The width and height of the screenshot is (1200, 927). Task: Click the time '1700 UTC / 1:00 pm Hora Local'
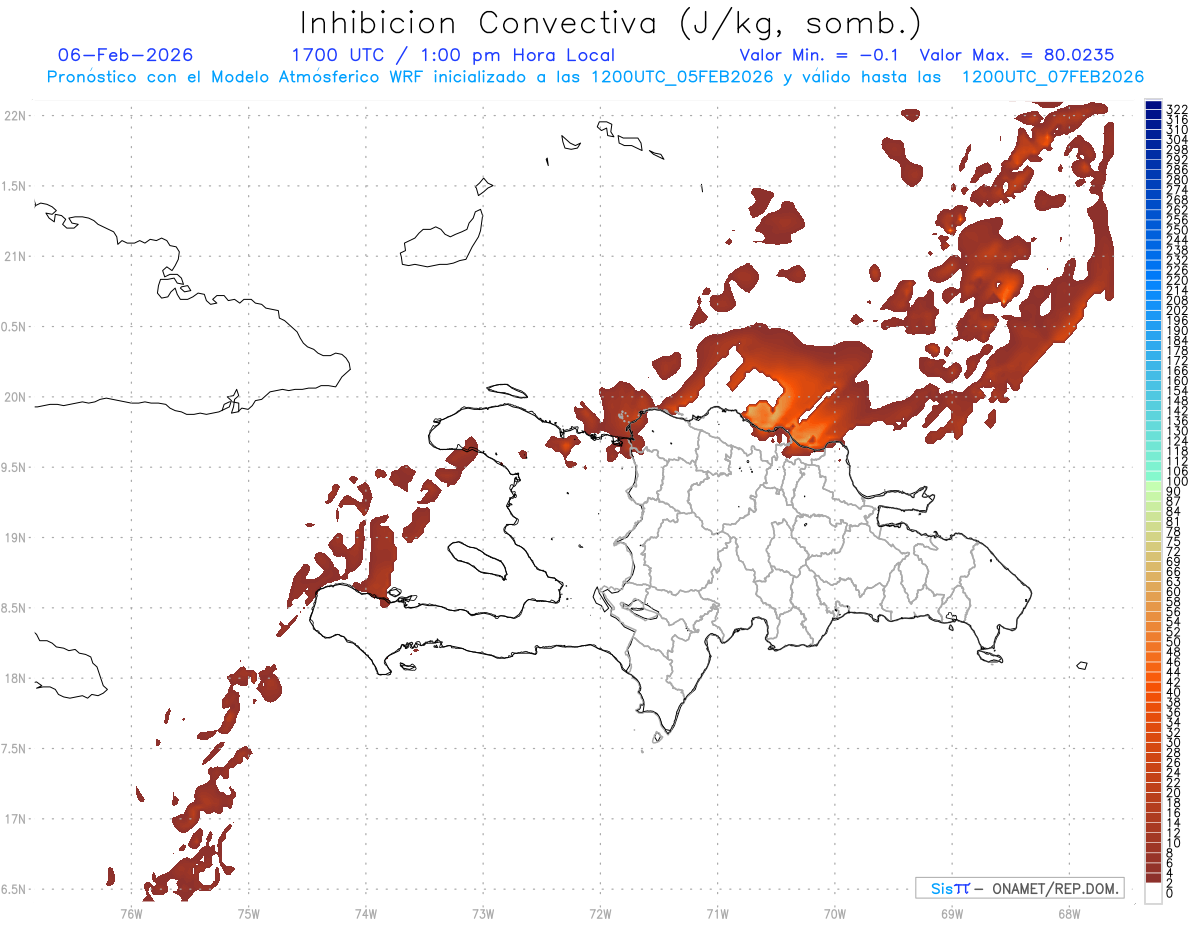pyautogui.click(x=453, y=55)
